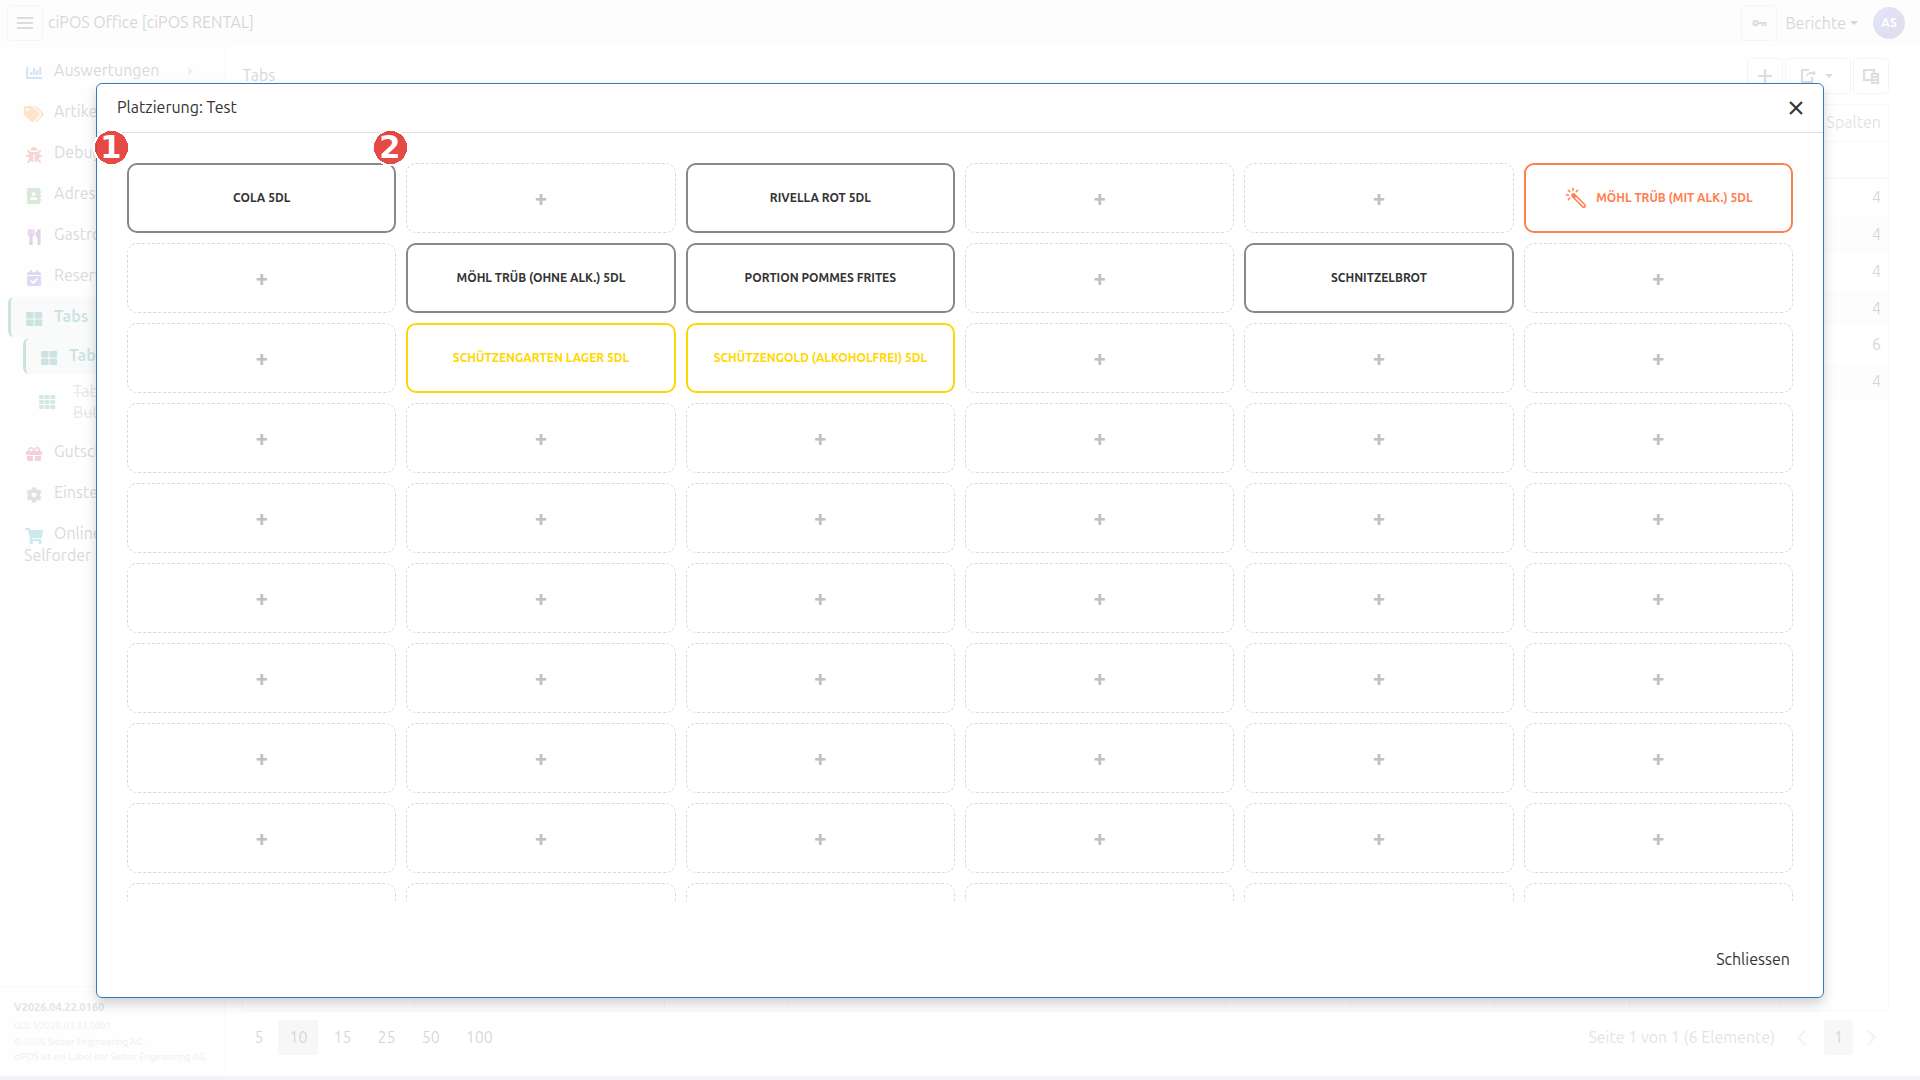Screen dimensions: 1920x1080
Task: Click the Tab Buttons grid icon in sidebar
Action: click(47, 401)
